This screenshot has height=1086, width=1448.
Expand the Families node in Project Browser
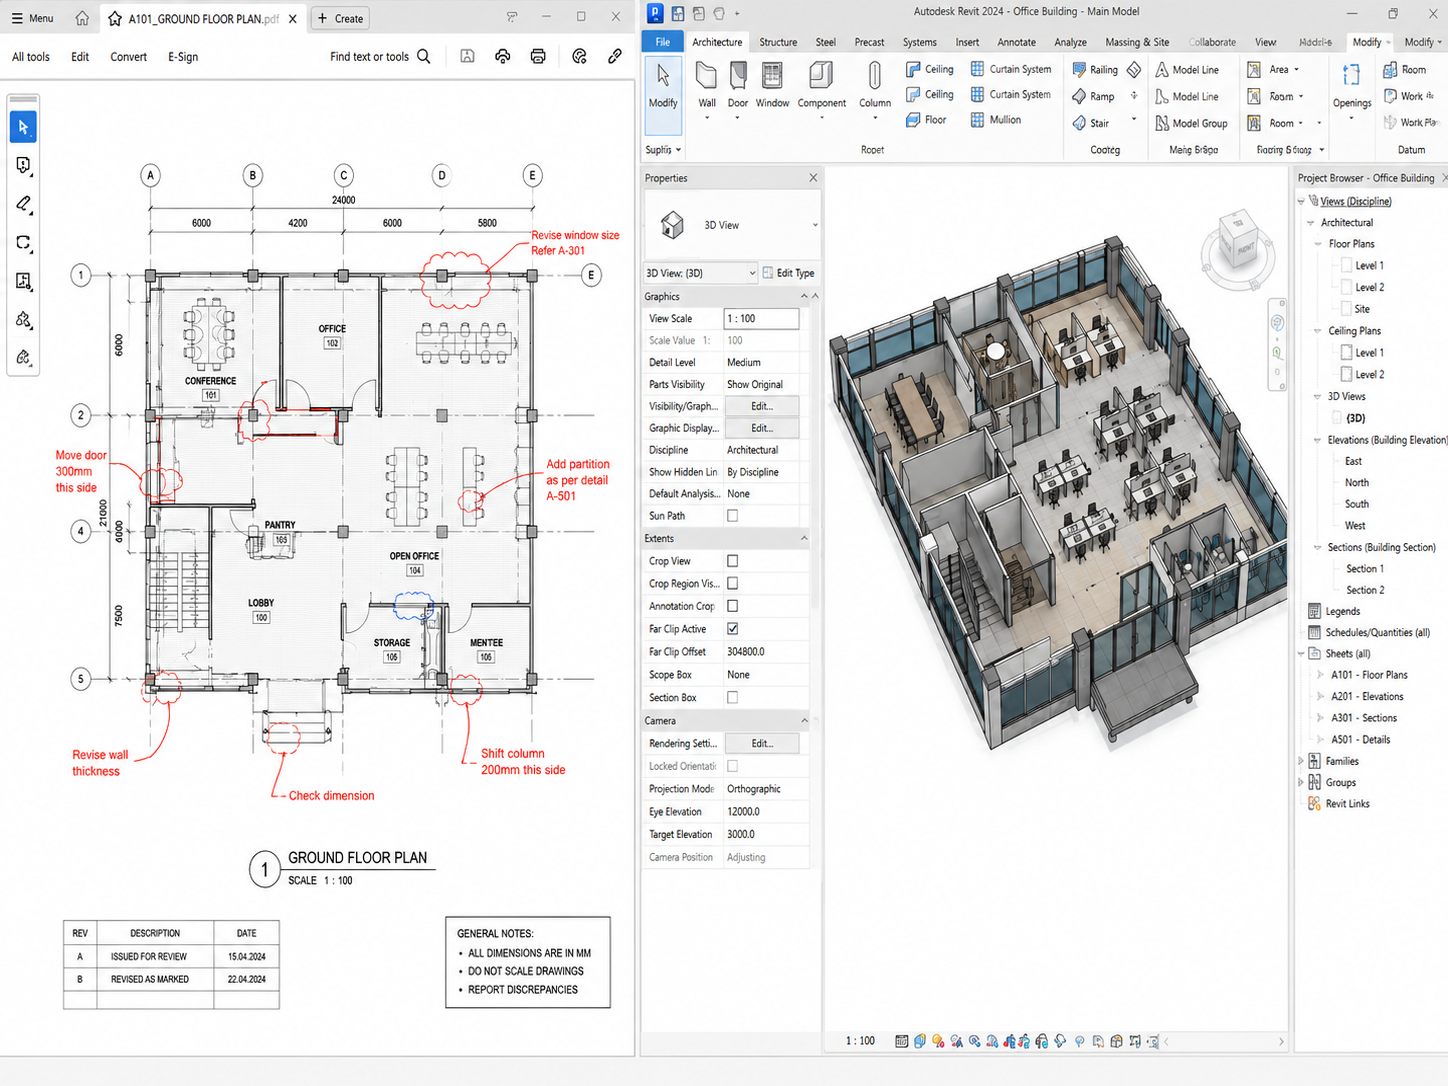point(1301,761)
